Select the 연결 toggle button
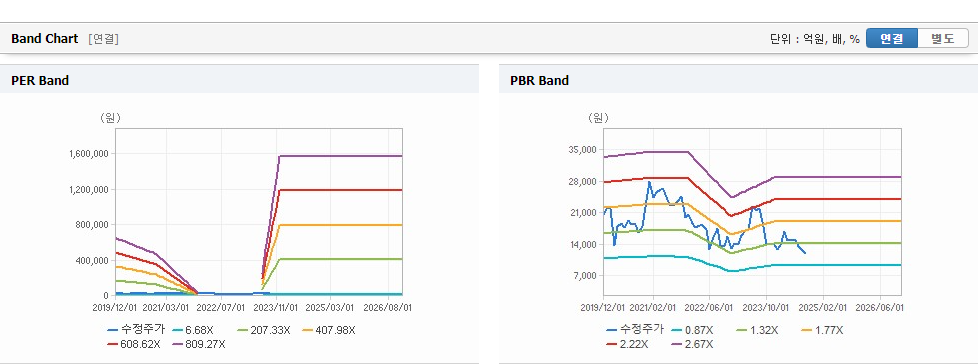Image resolution: width=978 pixels, height=364 pixels. pyautogui.click(x=892, y=38)
